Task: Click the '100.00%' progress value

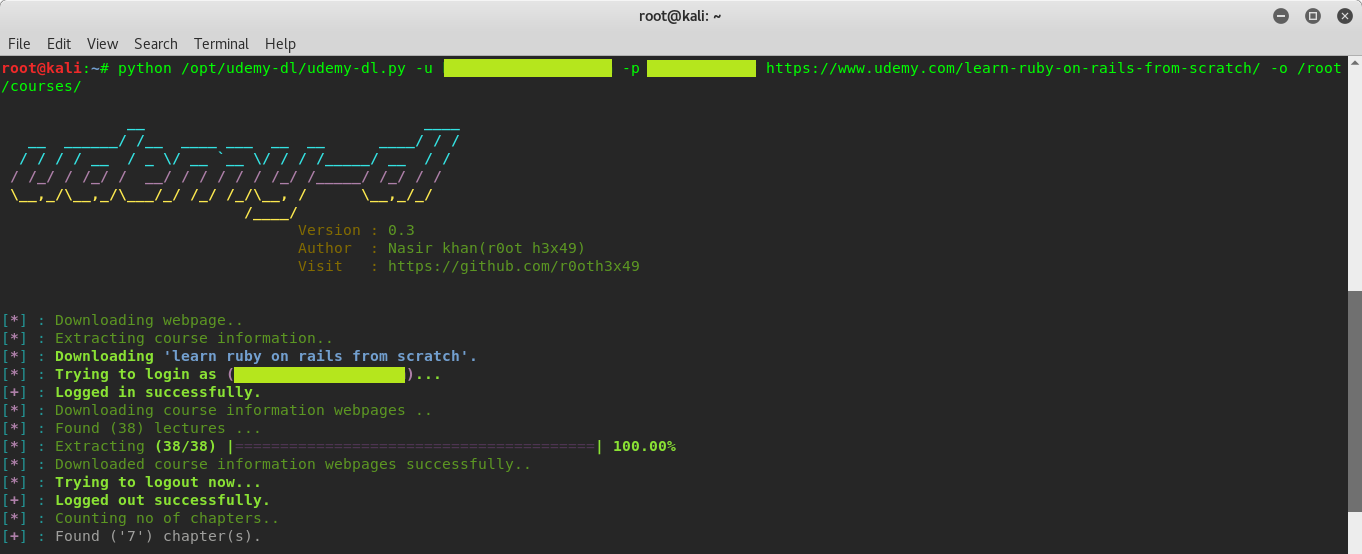Action: click(644, 446)
